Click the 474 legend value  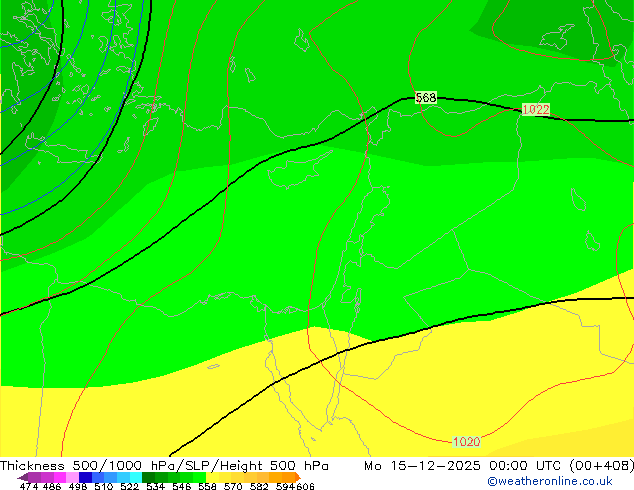29,486
